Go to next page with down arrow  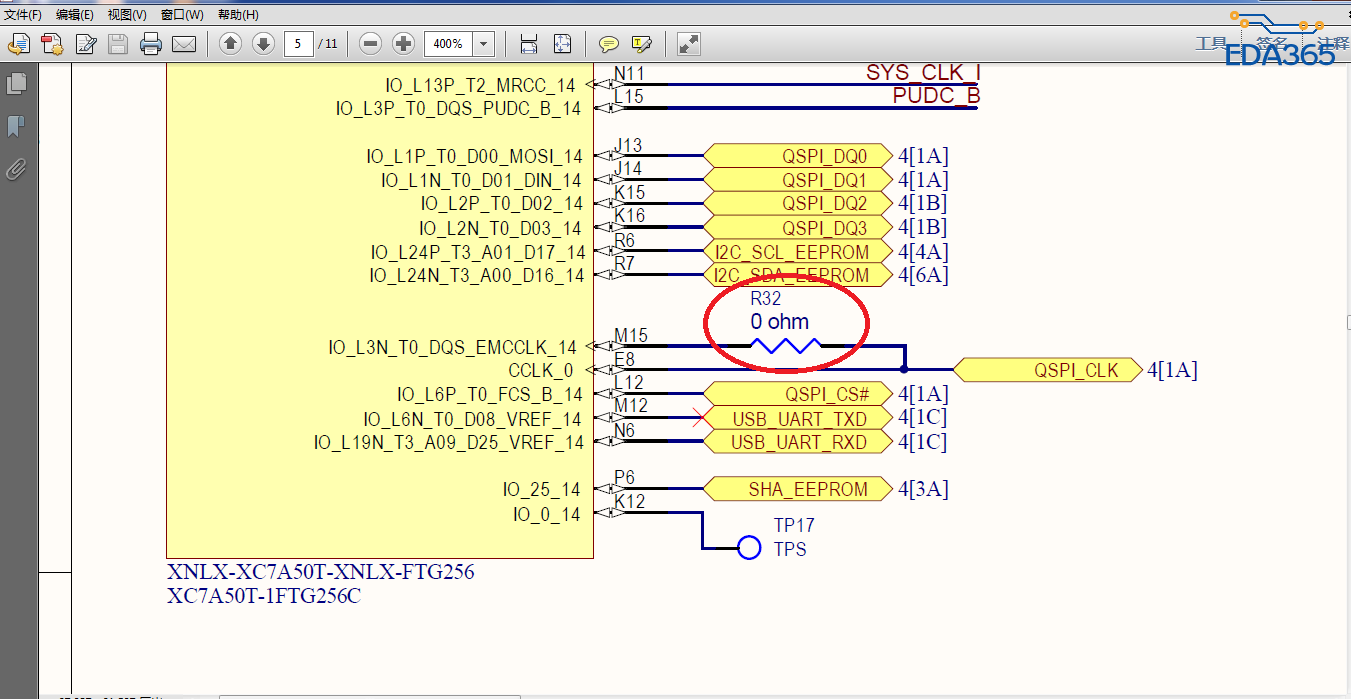(x=263, y=44)
